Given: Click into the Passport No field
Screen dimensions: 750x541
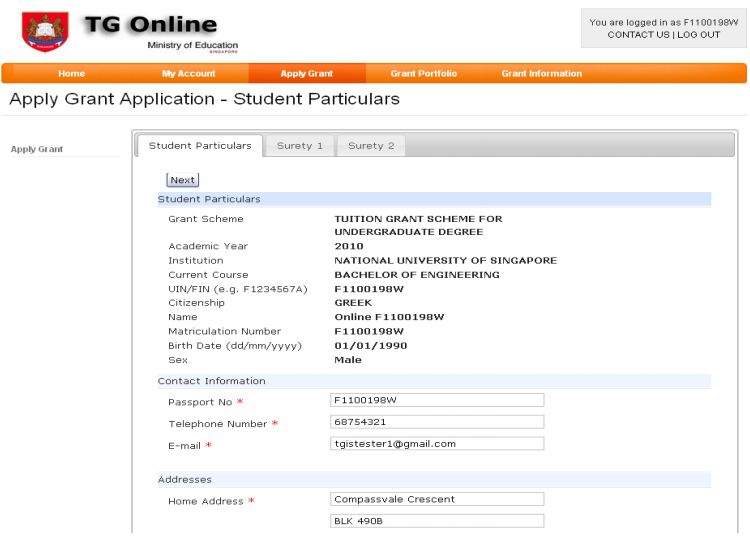Looking at the screenshot, I should pyautogui.click(x=437, y=400).
